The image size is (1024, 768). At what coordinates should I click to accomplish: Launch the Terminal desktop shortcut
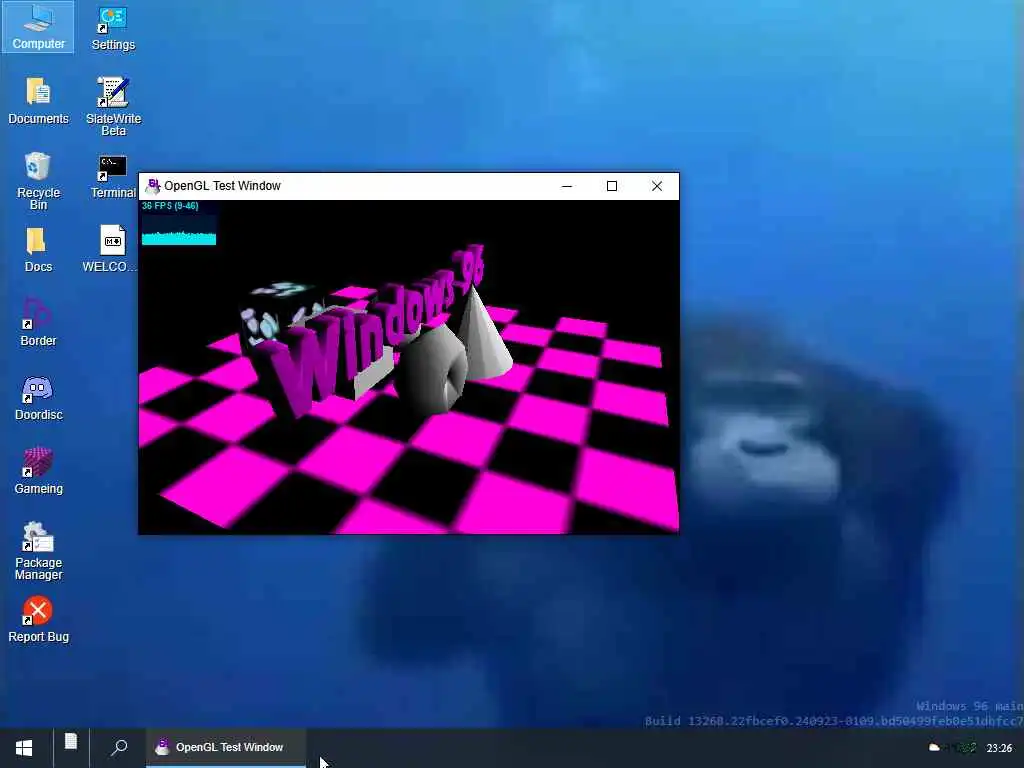pos(113,176)
